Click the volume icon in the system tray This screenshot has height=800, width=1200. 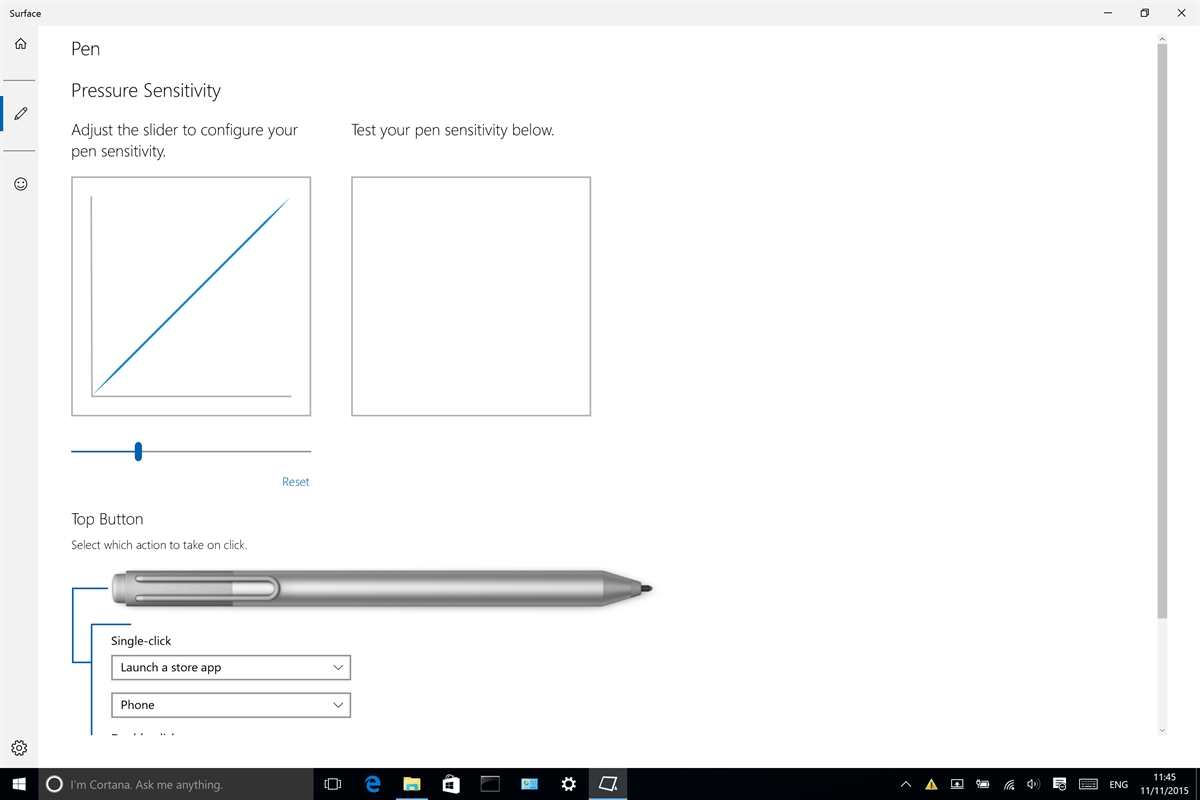click(1033, 784)
